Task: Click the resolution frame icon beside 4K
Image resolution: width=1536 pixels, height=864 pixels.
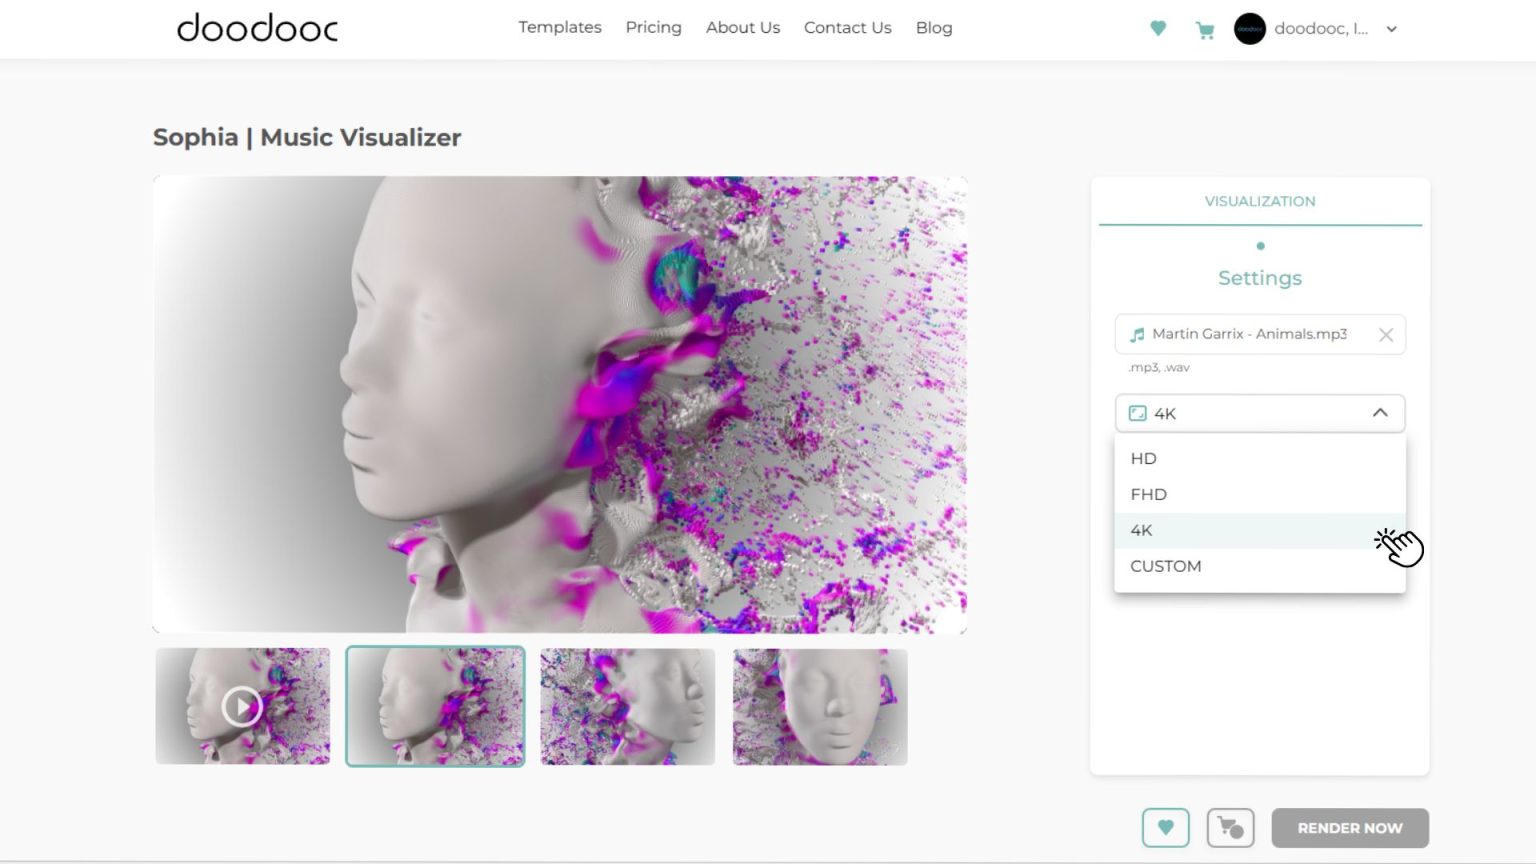Action: (x=1137, y=412)
